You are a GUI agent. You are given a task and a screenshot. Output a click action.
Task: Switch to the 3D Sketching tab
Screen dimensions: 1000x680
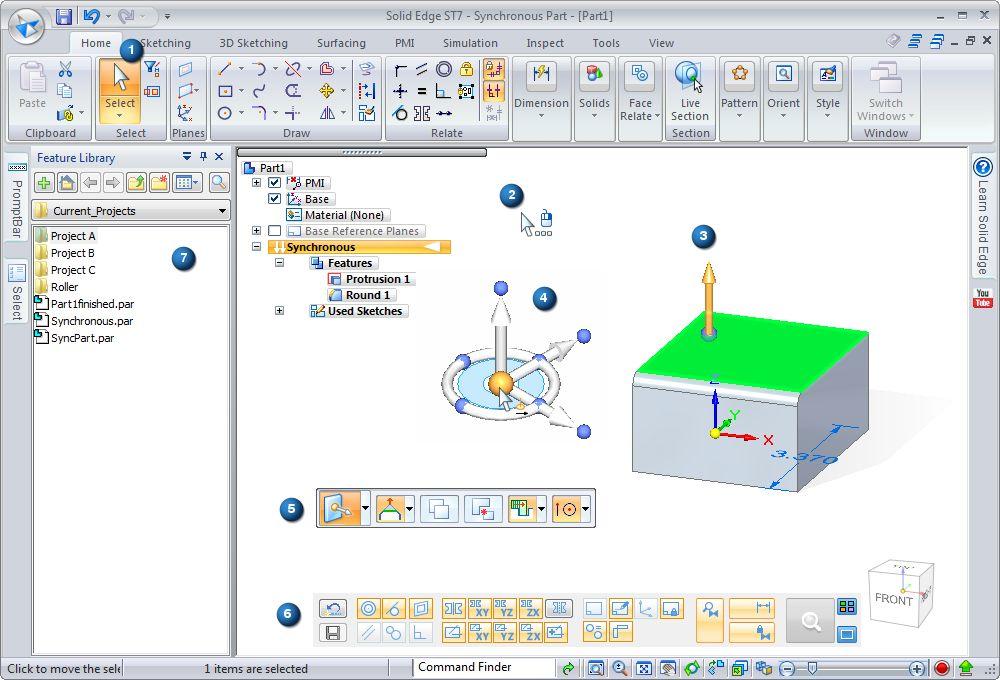(253, 43)
